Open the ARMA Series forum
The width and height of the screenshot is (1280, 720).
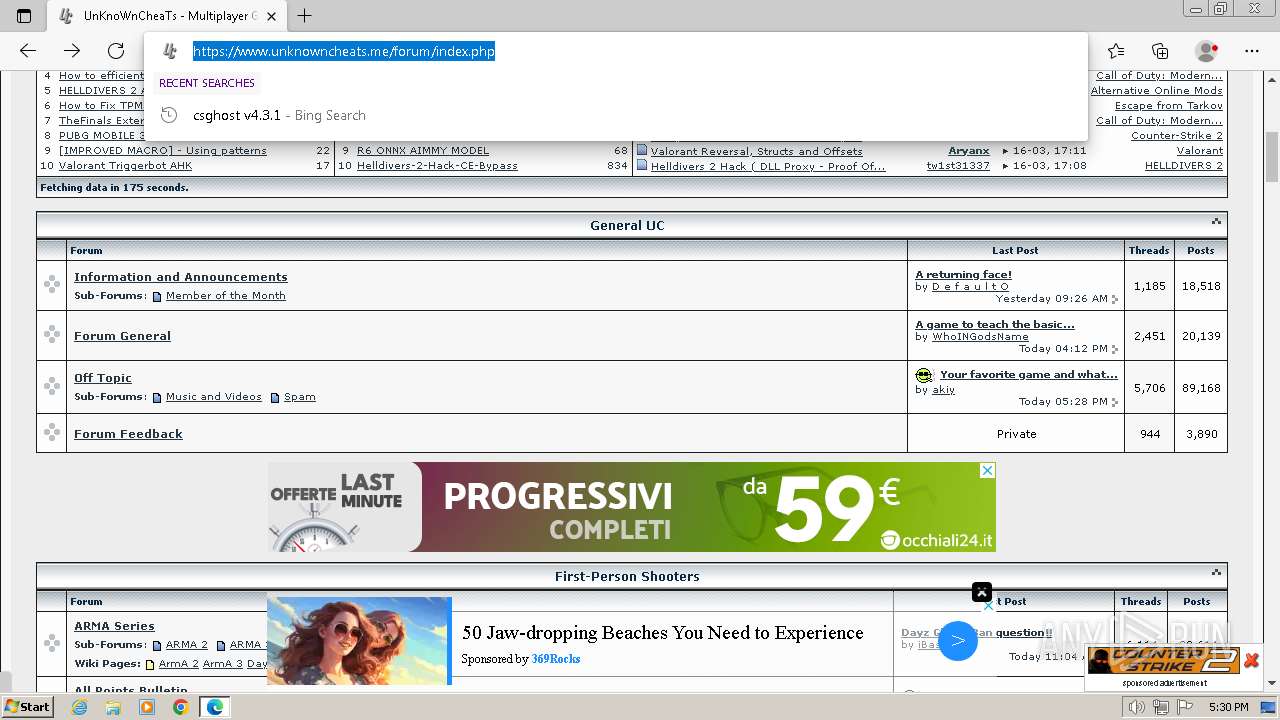pos(114,626)
